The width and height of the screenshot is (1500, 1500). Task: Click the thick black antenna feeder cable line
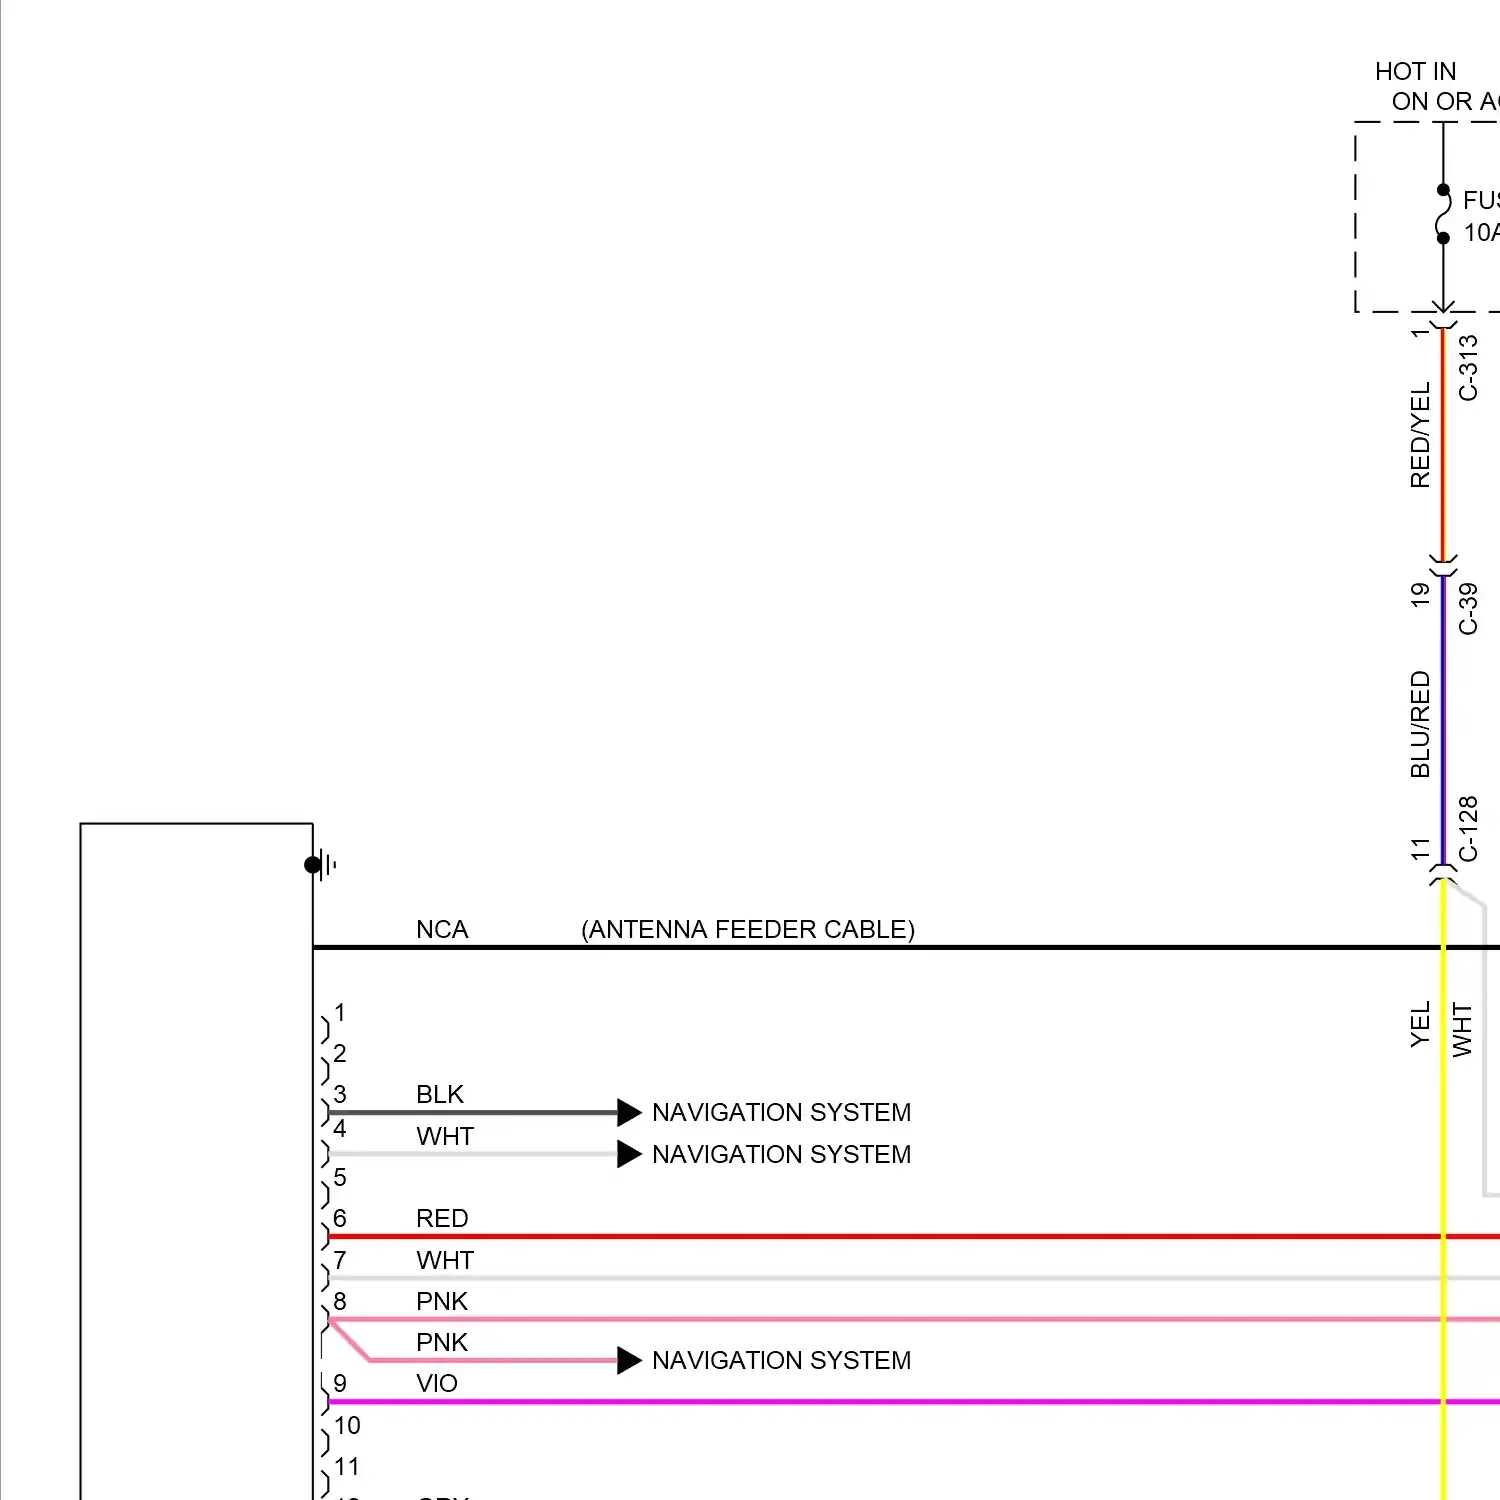point(906,947)
